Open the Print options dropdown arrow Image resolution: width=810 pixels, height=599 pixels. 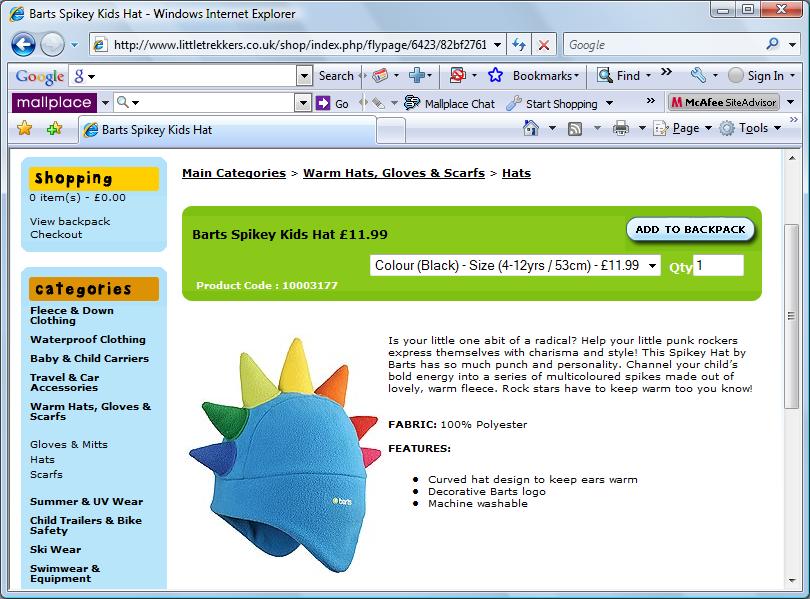(642, 128)
